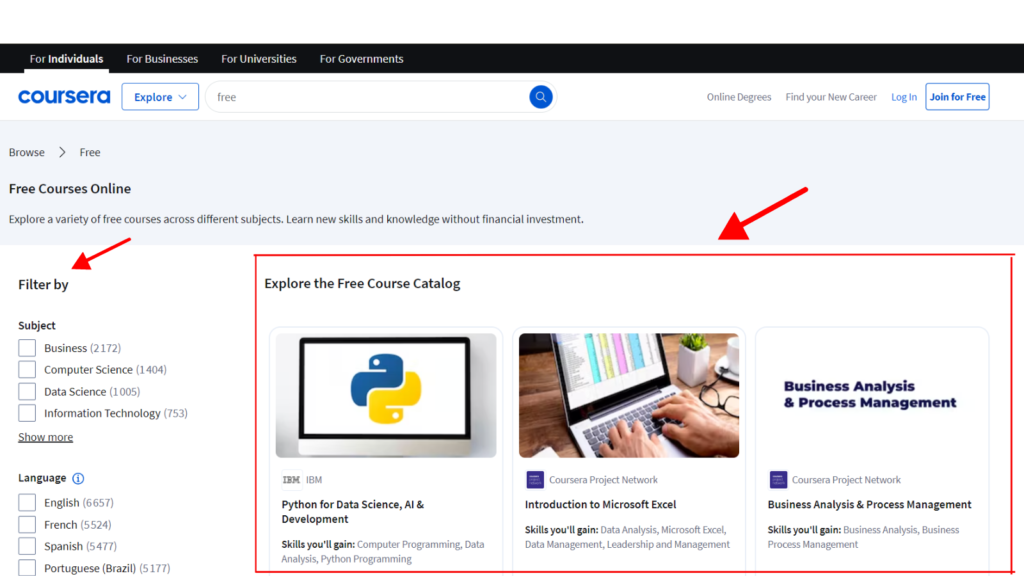
Task: Switch to For Individuals tab
Action: pyautogui.click(x=66, y=59)
